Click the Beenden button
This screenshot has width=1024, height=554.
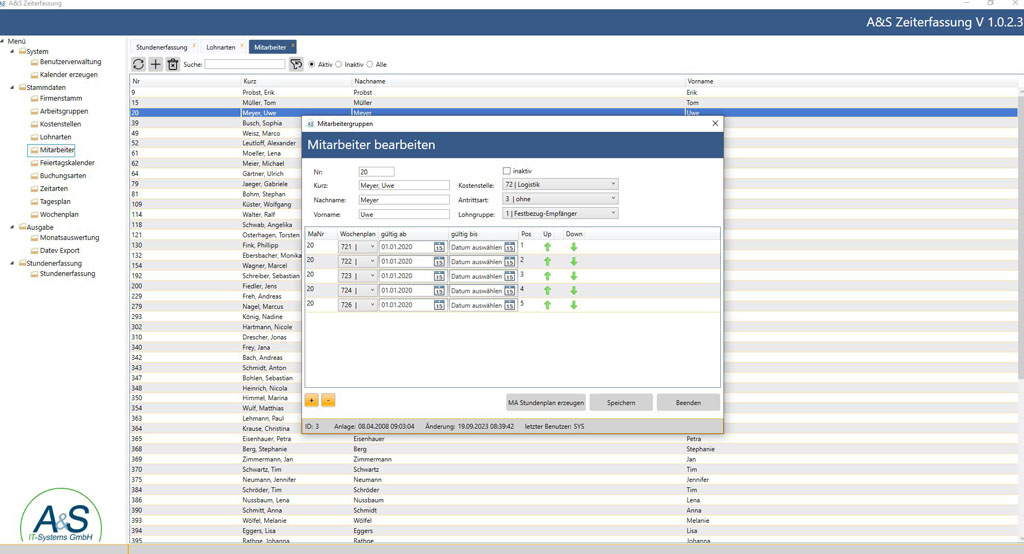(688, 402)
